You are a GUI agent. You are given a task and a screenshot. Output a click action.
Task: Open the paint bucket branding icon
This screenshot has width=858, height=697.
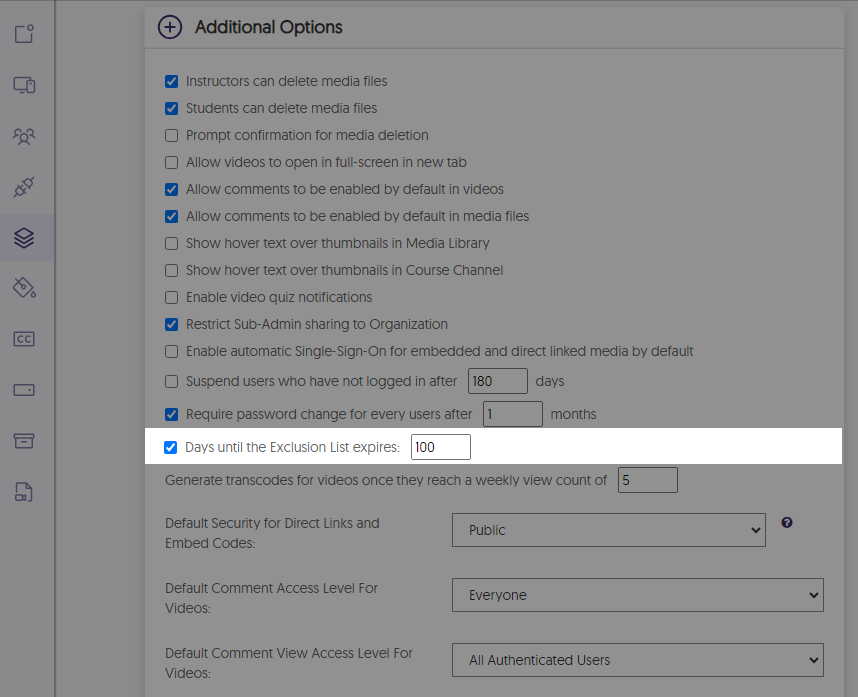pyautogui.click(x=25, y=289)
